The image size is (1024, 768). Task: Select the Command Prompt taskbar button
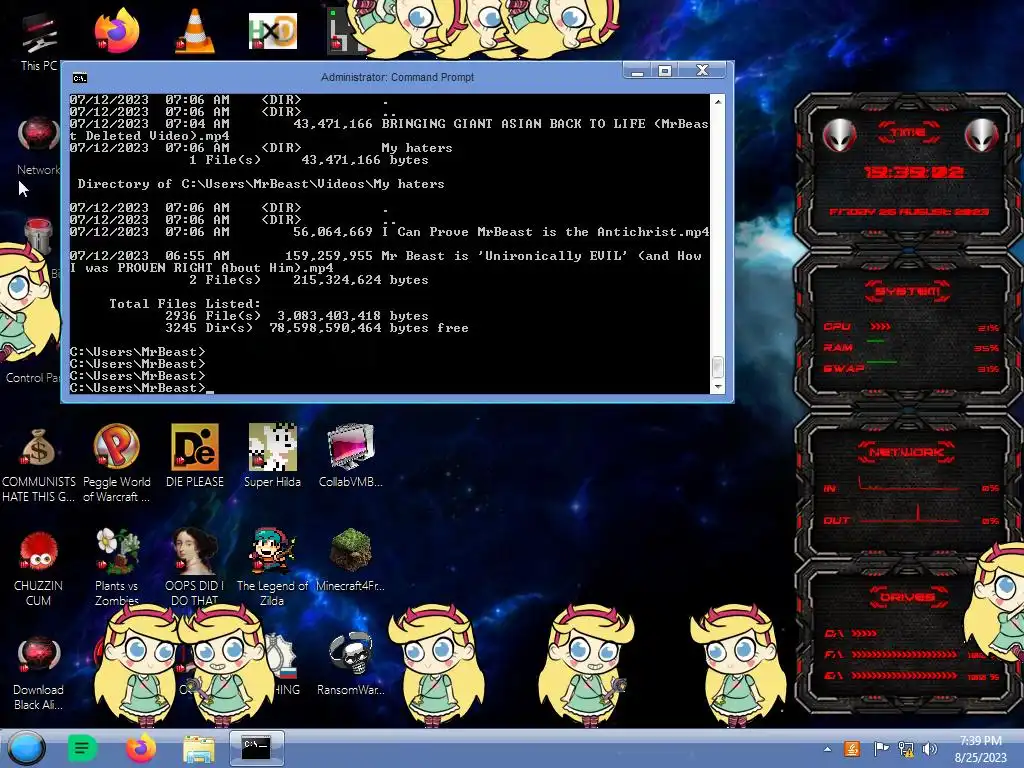pyautogui.click(x=256, y=748)
